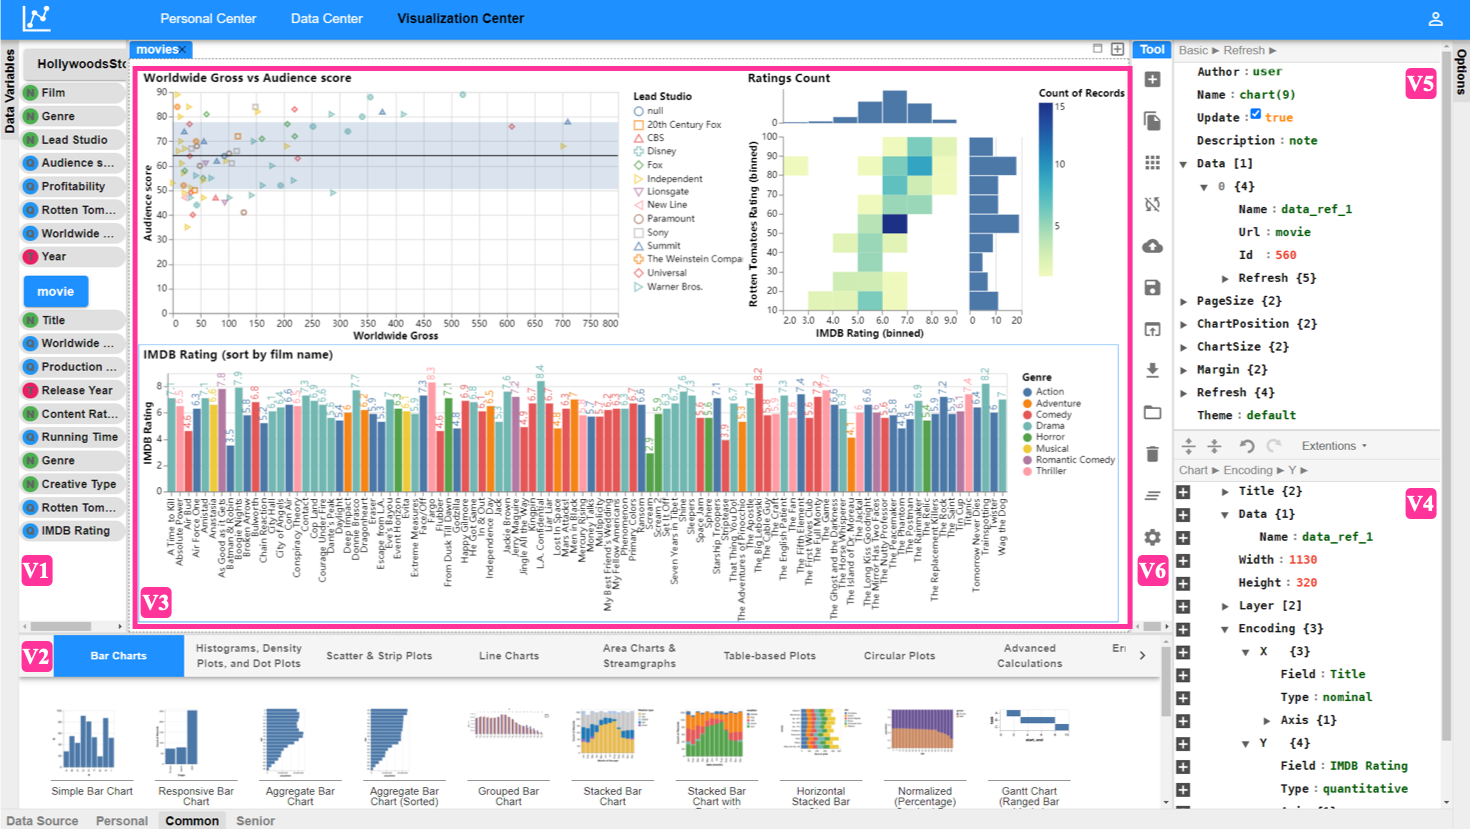This screenshot has width=1470, height=829.
Task: Click the save floppy disk icon
Action: [1152, 288]
